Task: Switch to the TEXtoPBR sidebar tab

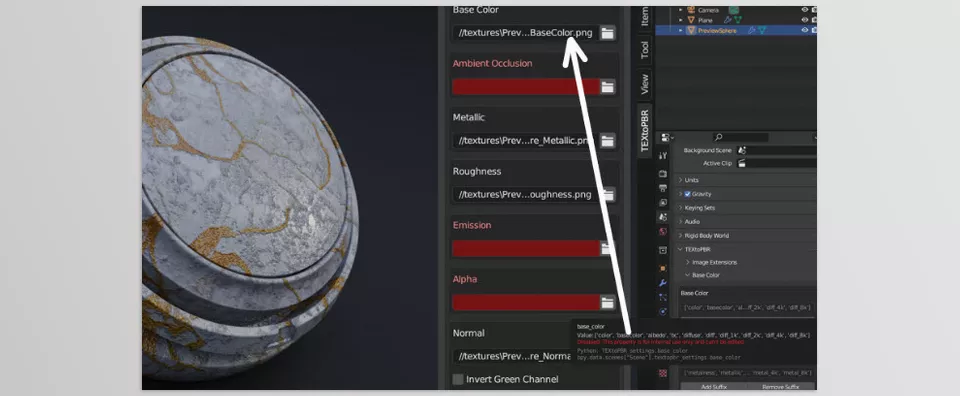Action: coord(645,130)
